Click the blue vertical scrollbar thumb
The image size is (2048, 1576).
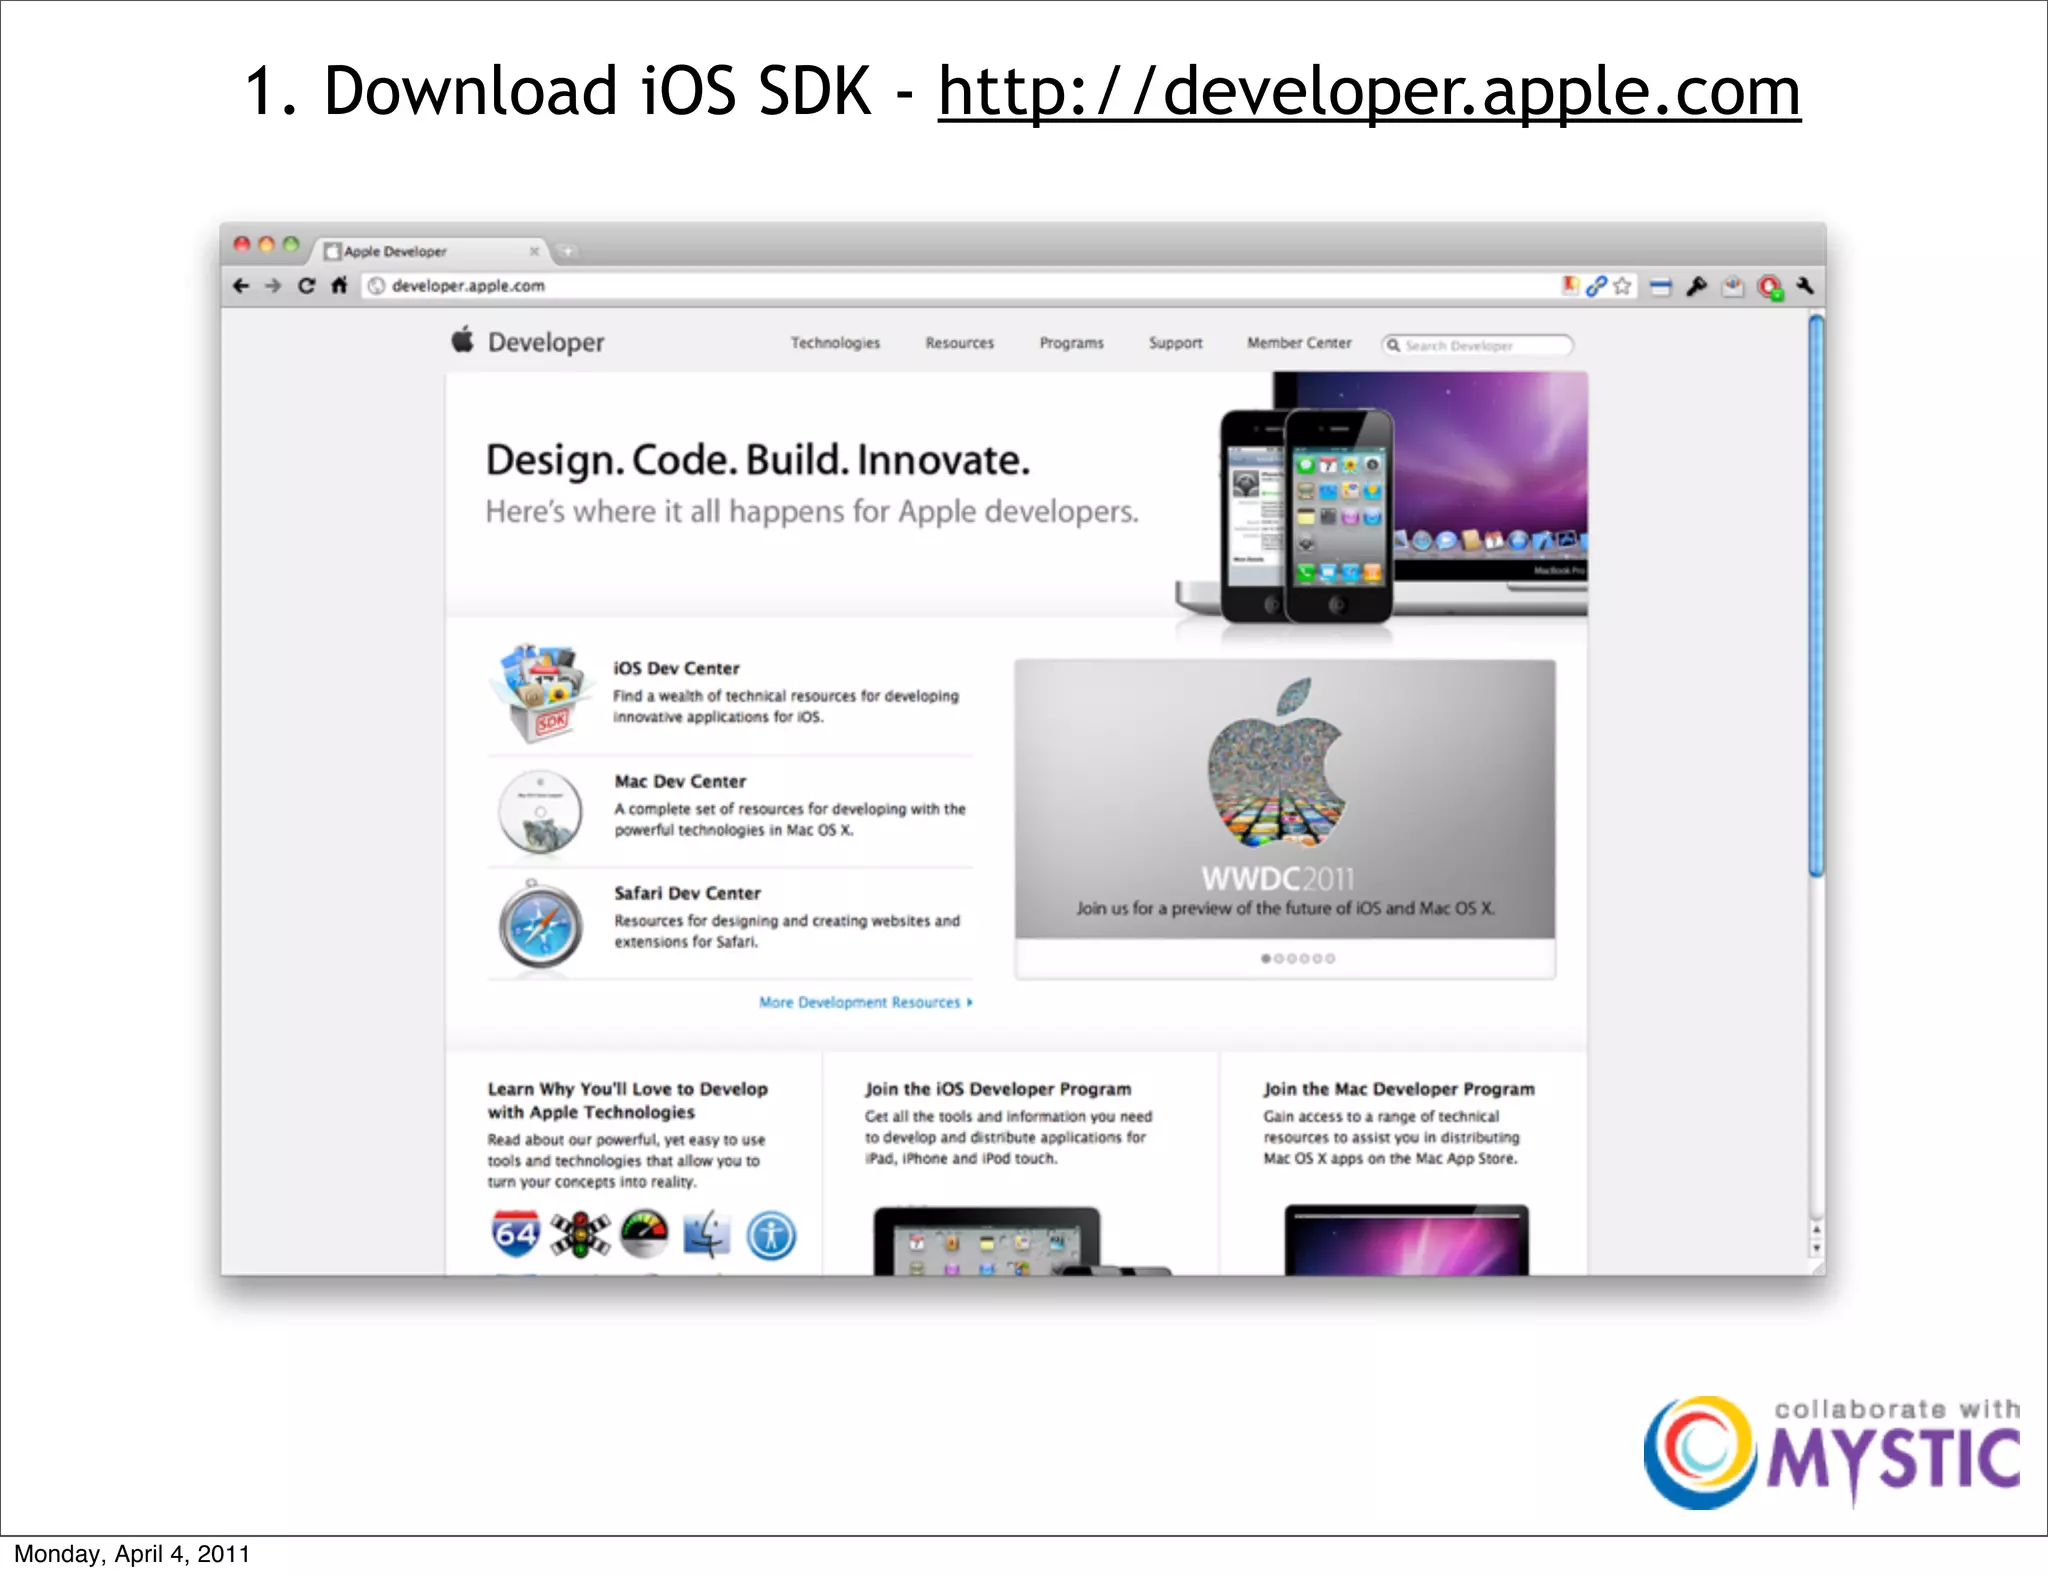coord(1816,596)
